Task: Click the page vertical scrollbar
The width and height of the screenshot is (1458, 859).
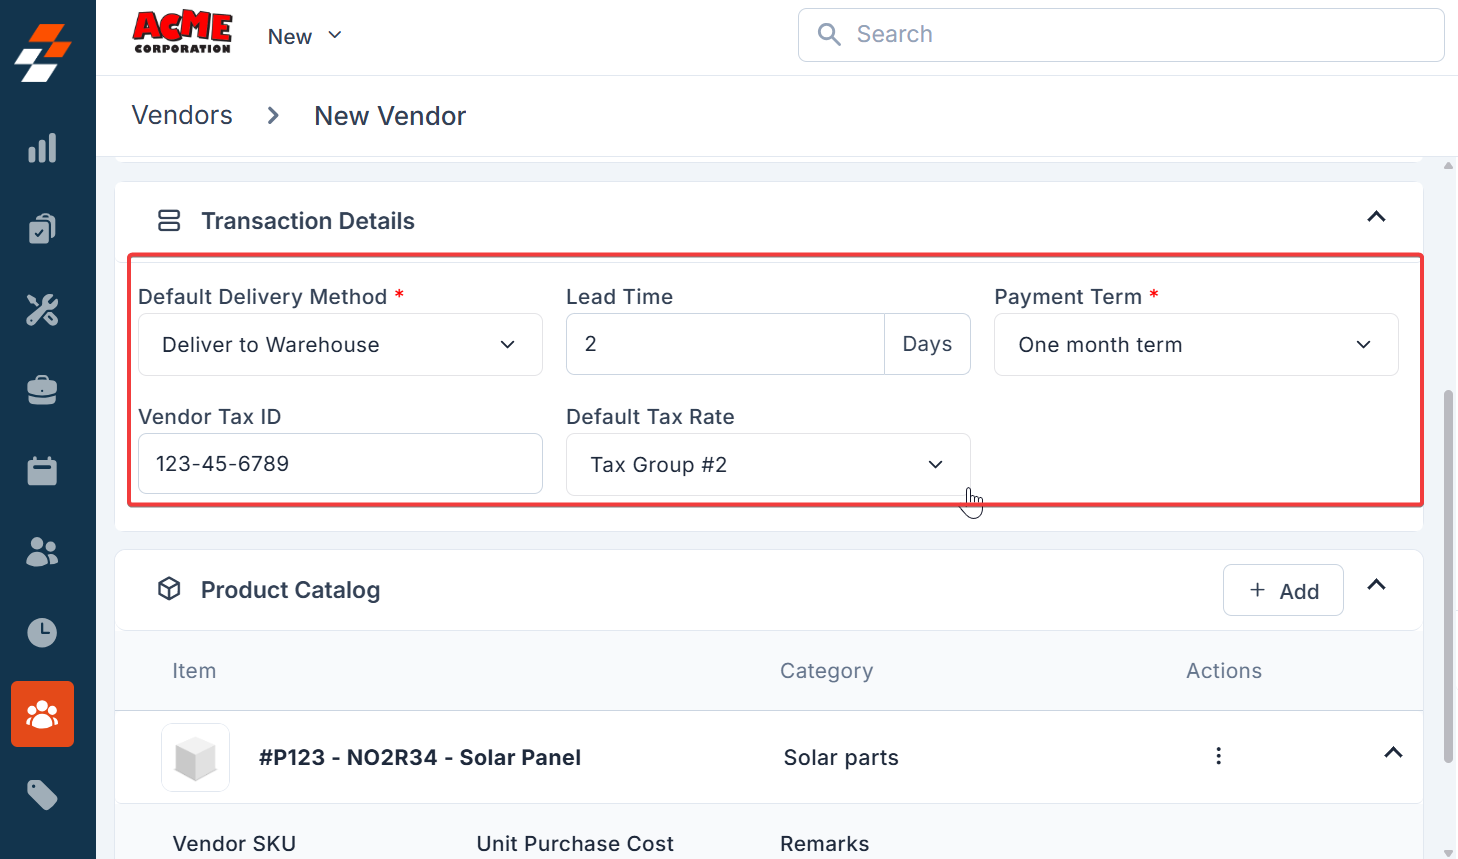Action: (1448, 576)
